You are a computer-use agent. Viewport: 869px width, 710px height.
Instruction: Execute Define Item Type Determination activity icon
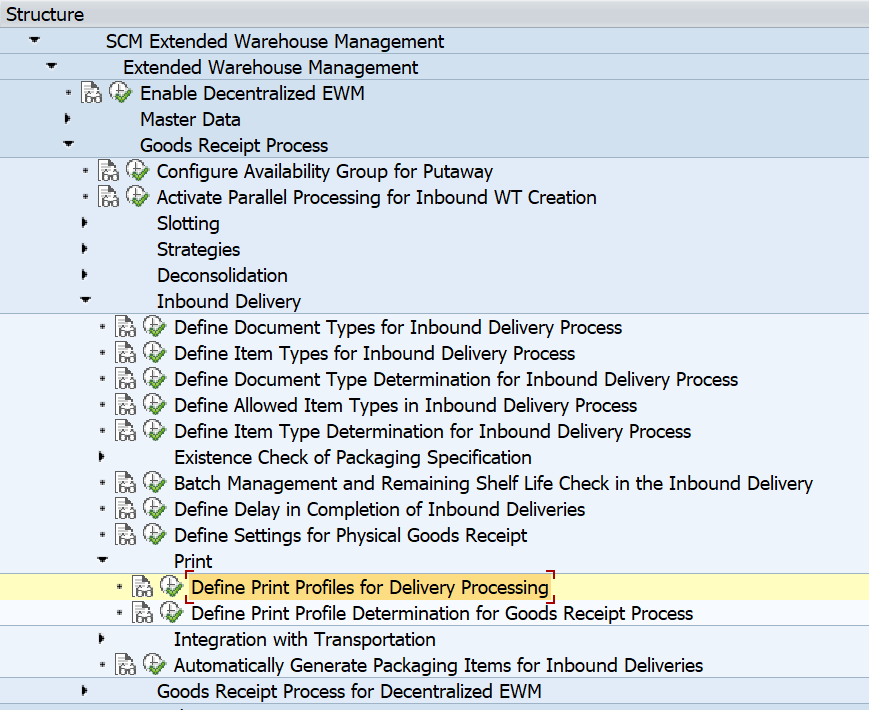155,430
